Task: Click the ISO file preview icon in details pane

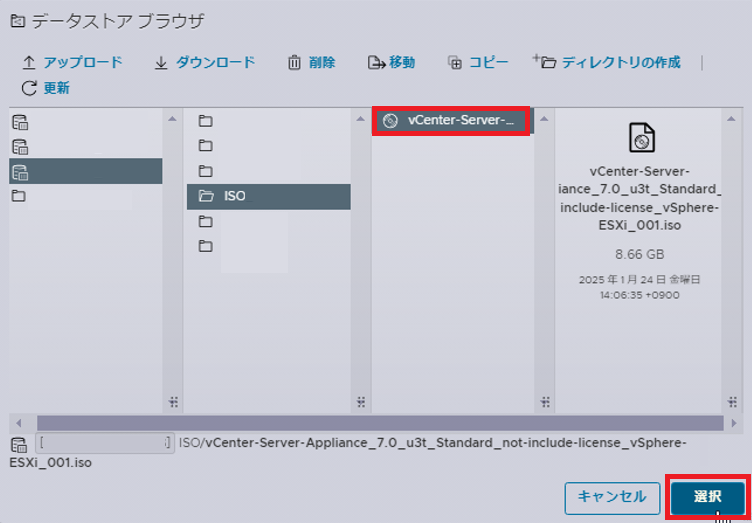Action: [642, 137]
